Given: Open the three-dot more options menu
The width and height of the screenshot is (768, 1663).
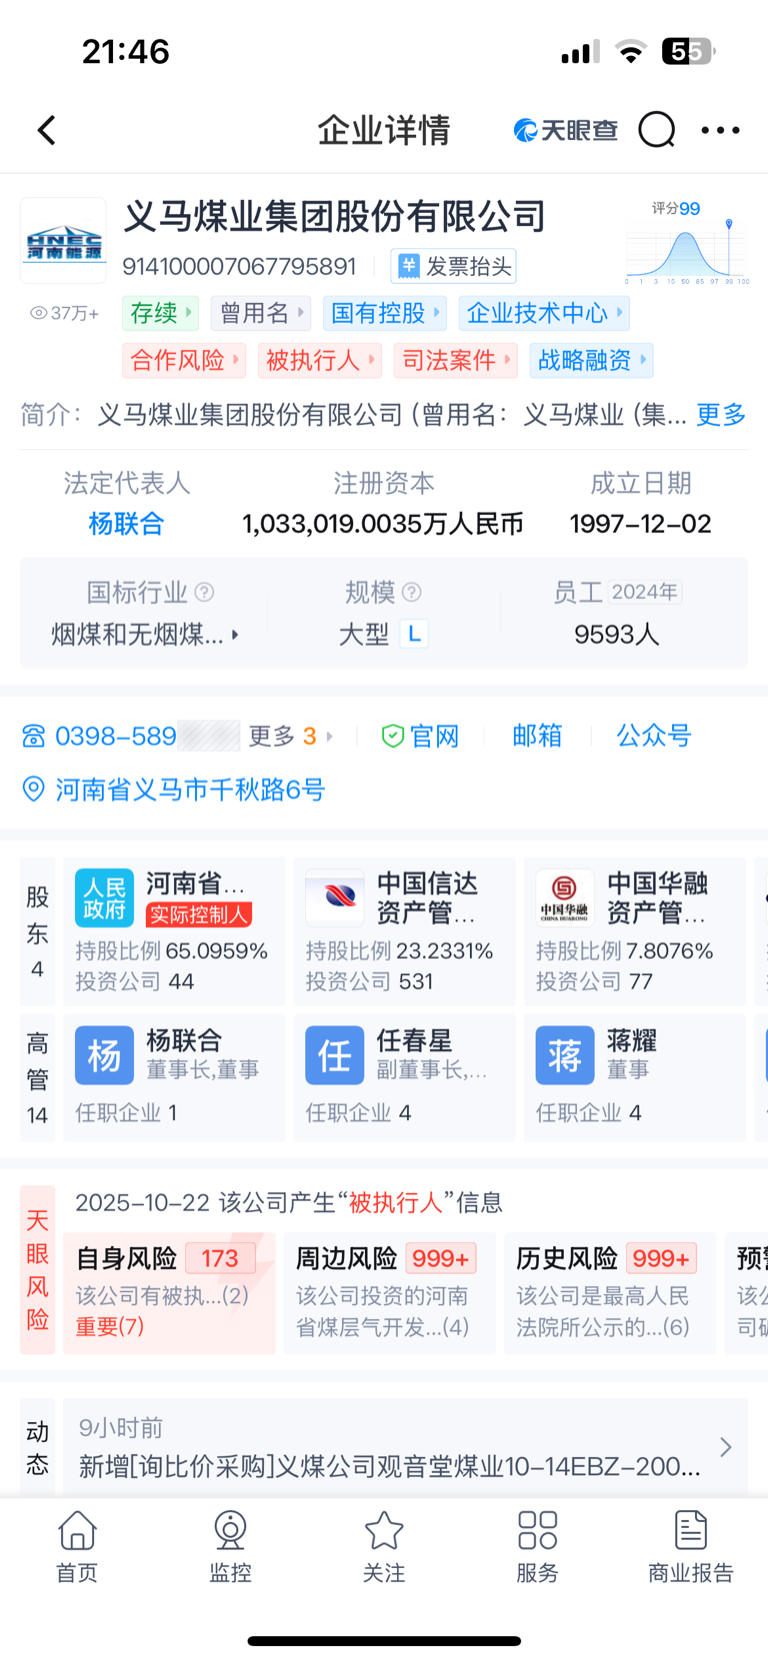Looking at the screenshot, I should pyautogui.click(x=721, y=130).
